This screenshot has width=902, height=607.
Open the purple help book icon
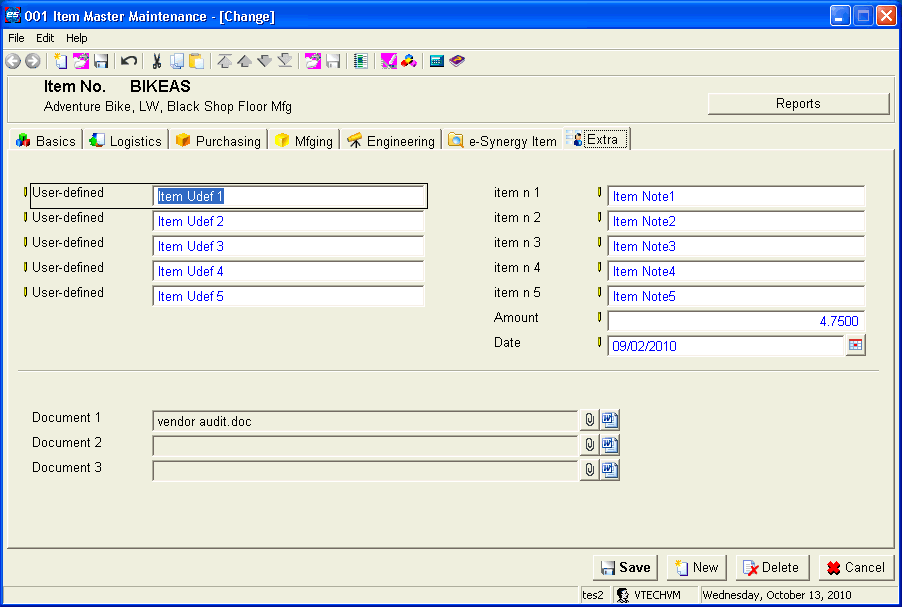point(457,60)
